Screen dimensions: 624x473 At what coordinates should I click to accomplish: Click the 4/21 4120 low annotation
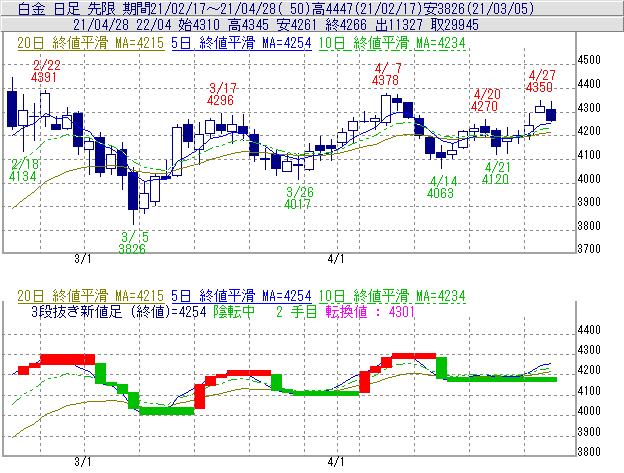(496, 173)
